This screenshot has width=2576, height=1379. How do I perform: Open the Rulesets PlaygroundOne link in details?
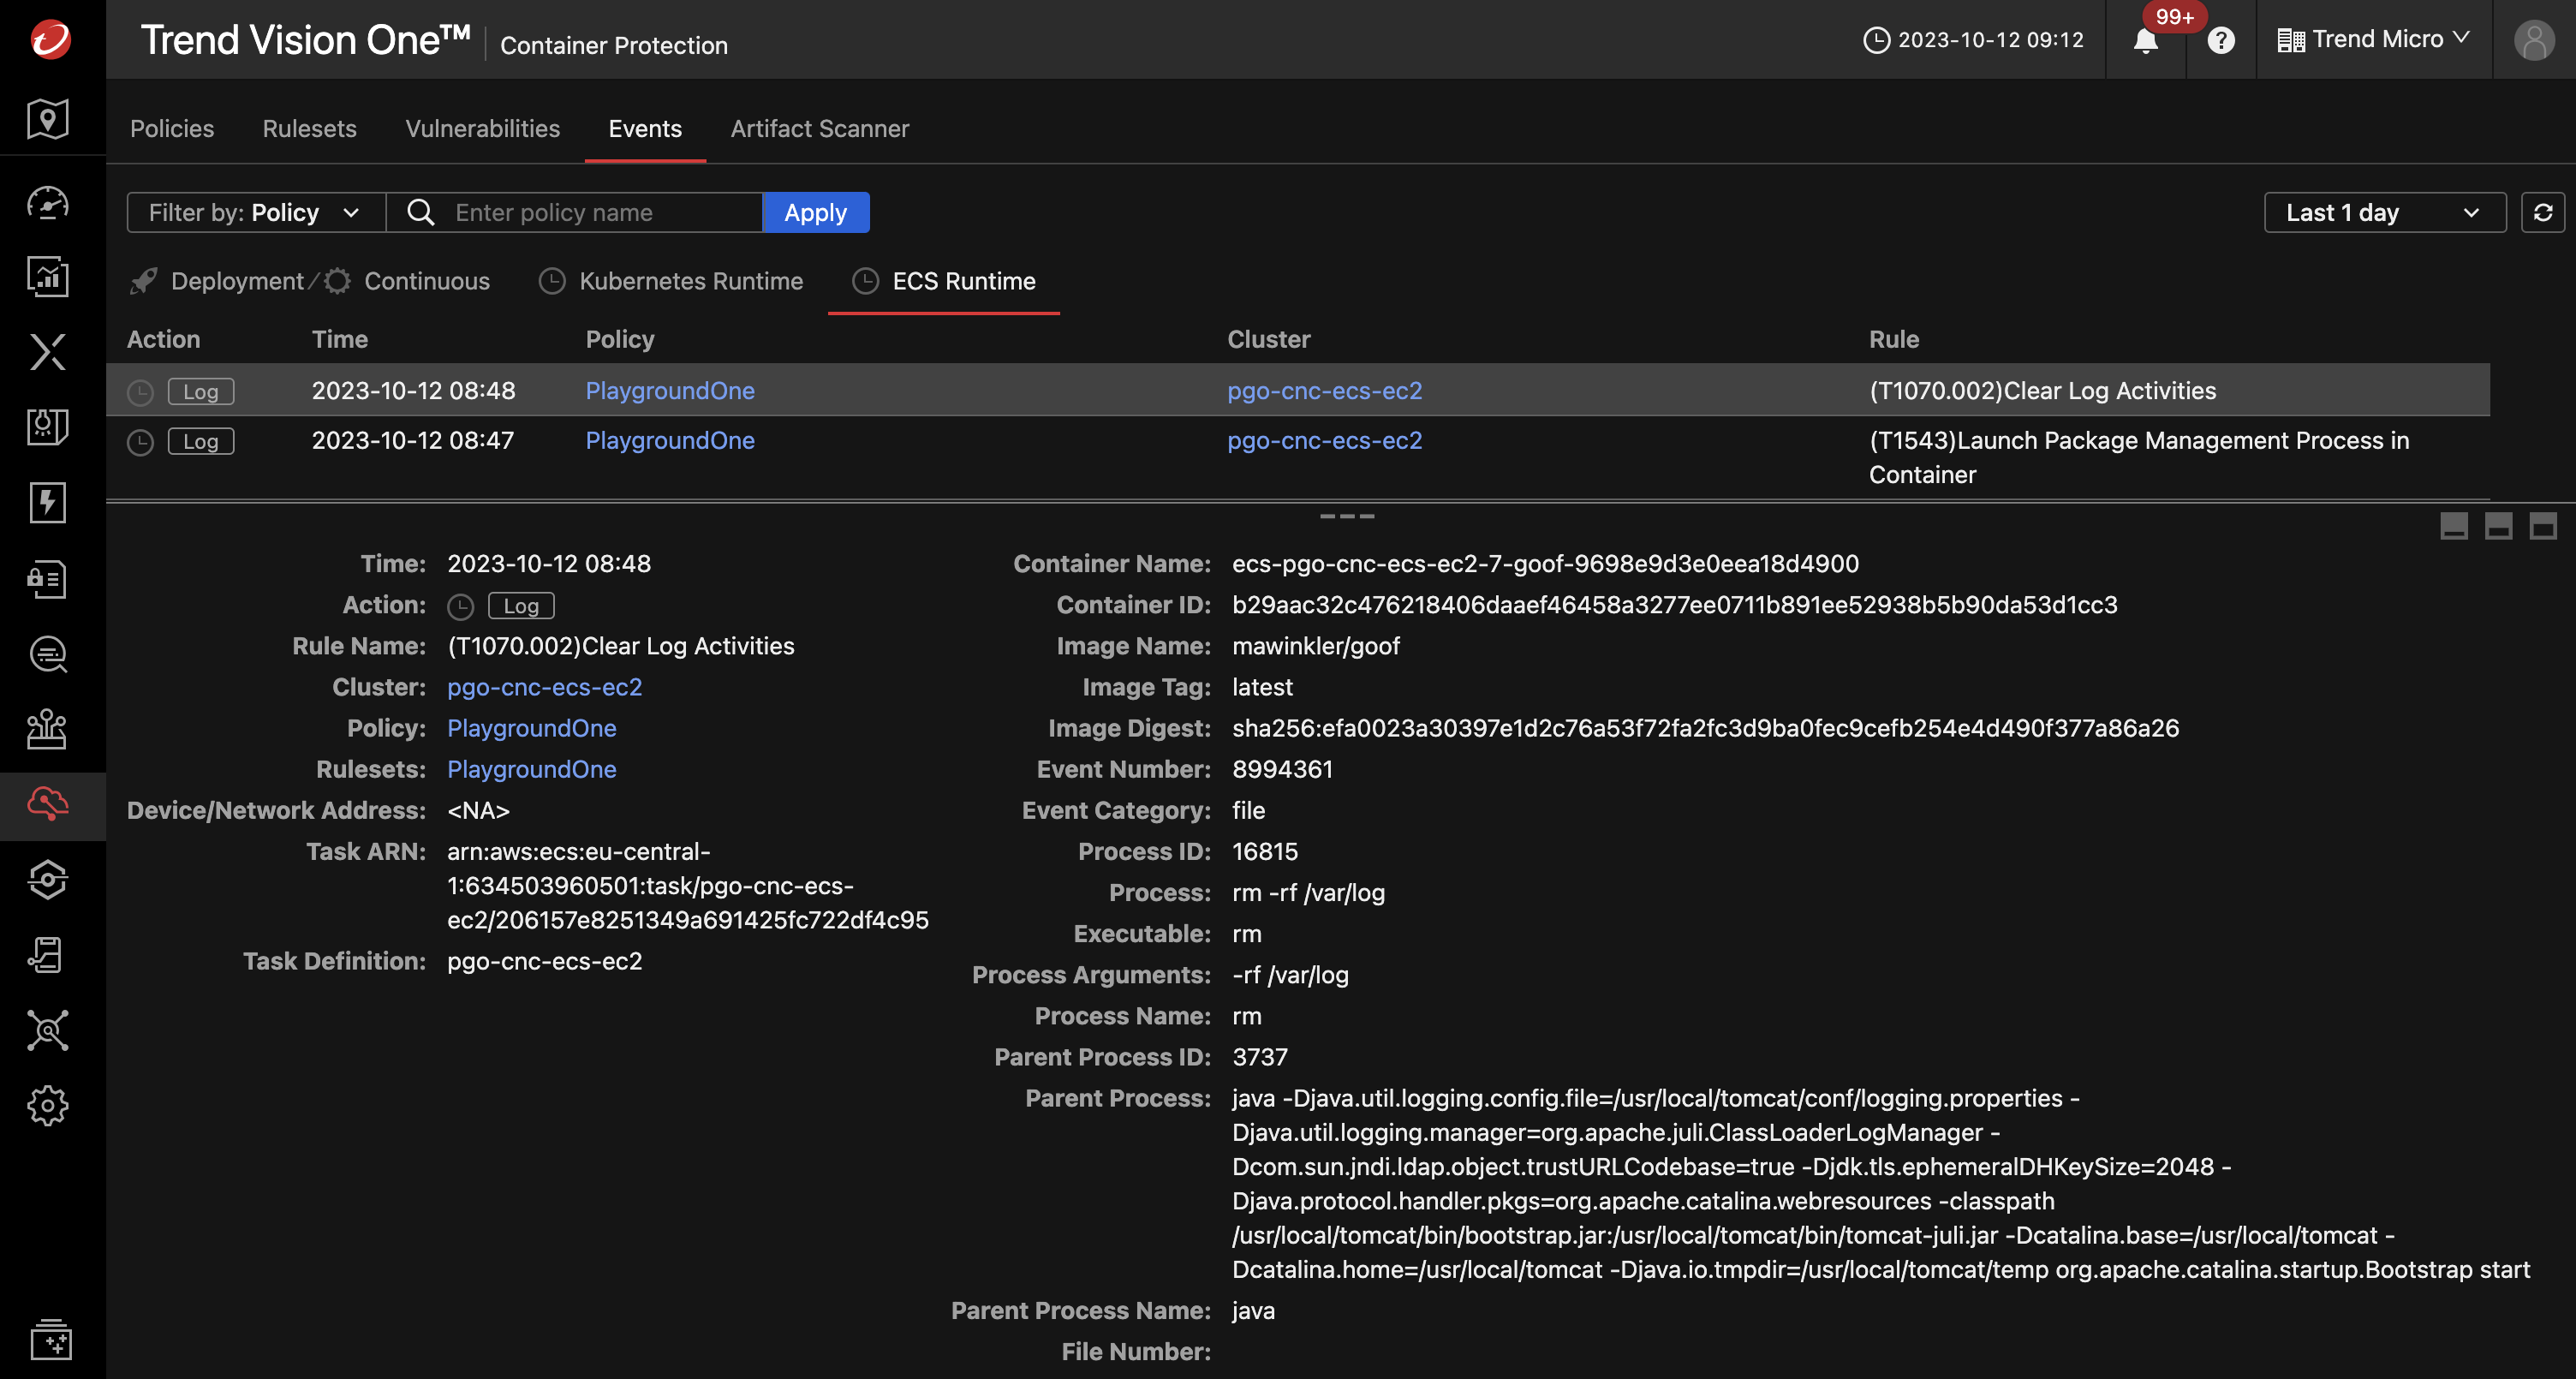pos(531,769)
